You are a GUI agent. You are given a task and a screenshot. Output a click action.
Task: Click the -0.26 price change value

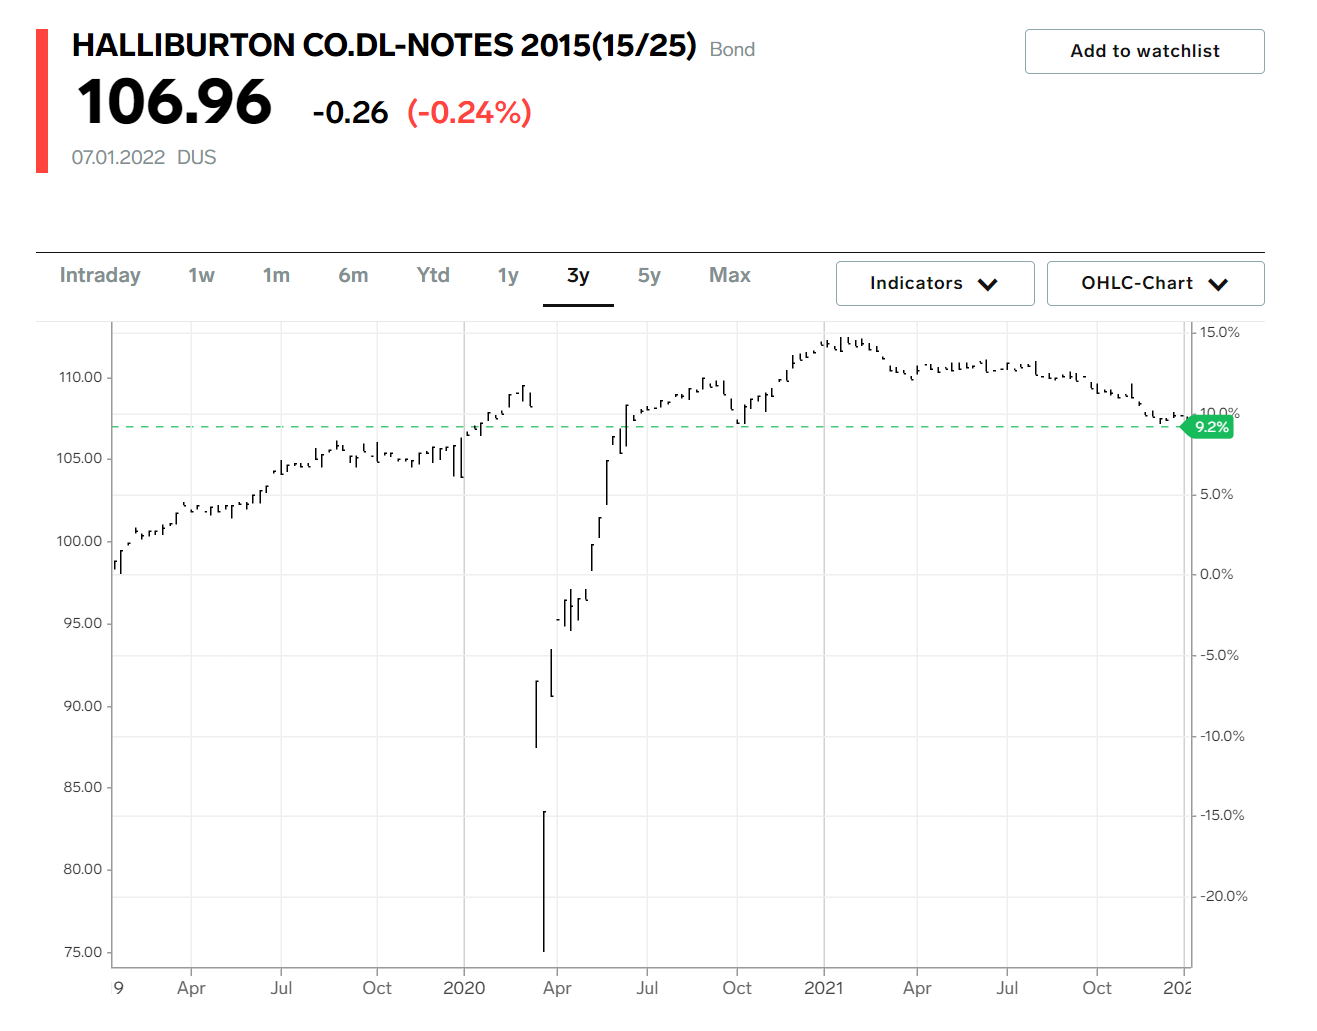click(350, 112)
